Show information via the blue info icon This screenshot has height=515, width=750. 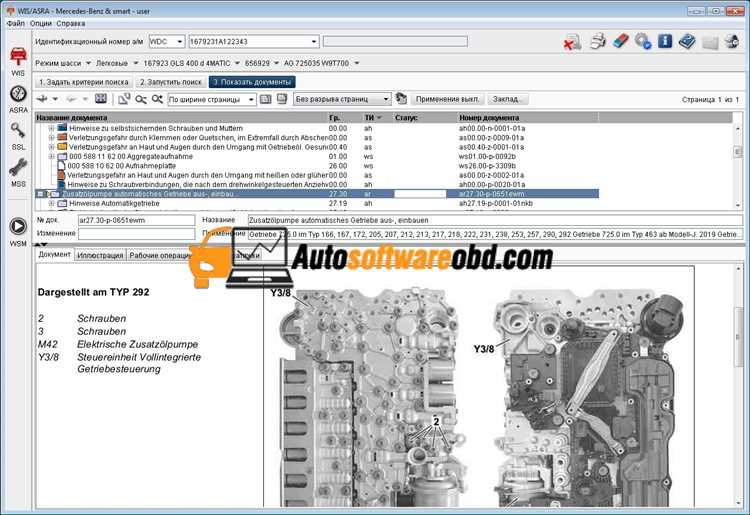[665, 42]
